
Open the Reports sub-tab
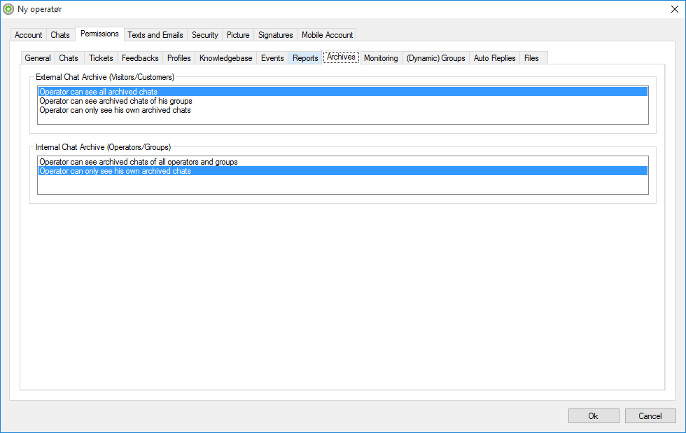(305, 58)
